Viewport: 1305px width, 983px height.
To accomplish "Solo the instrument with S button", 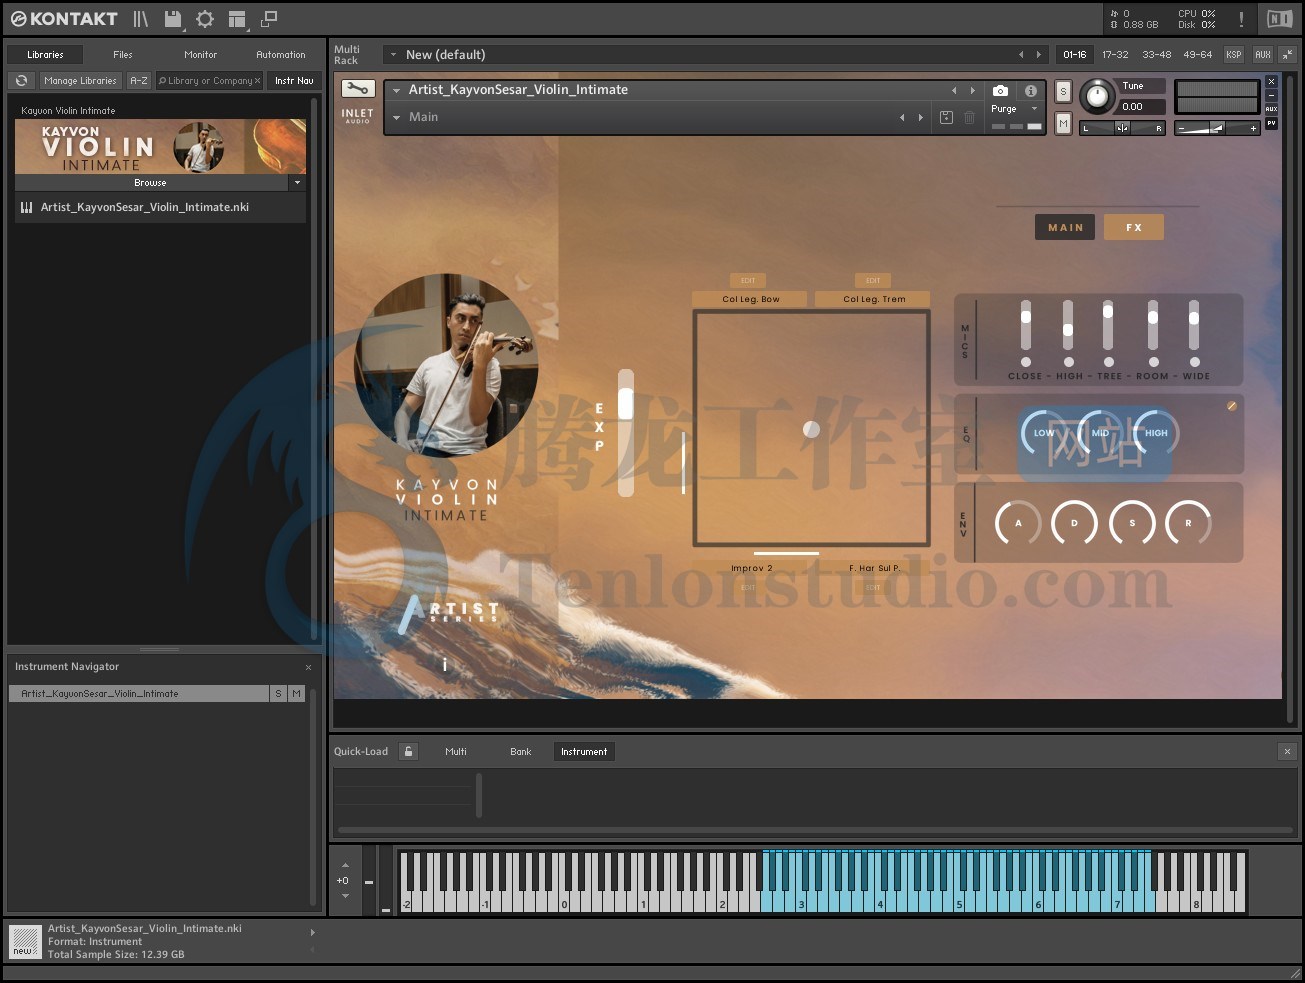I will point(1063,92).
